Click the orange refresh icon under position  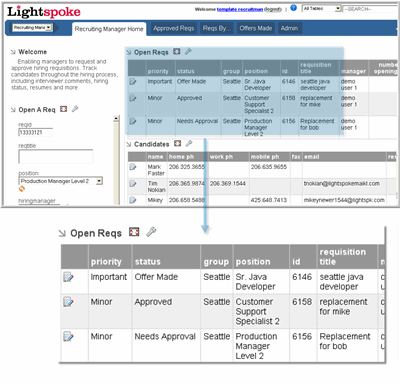point(22,189)
